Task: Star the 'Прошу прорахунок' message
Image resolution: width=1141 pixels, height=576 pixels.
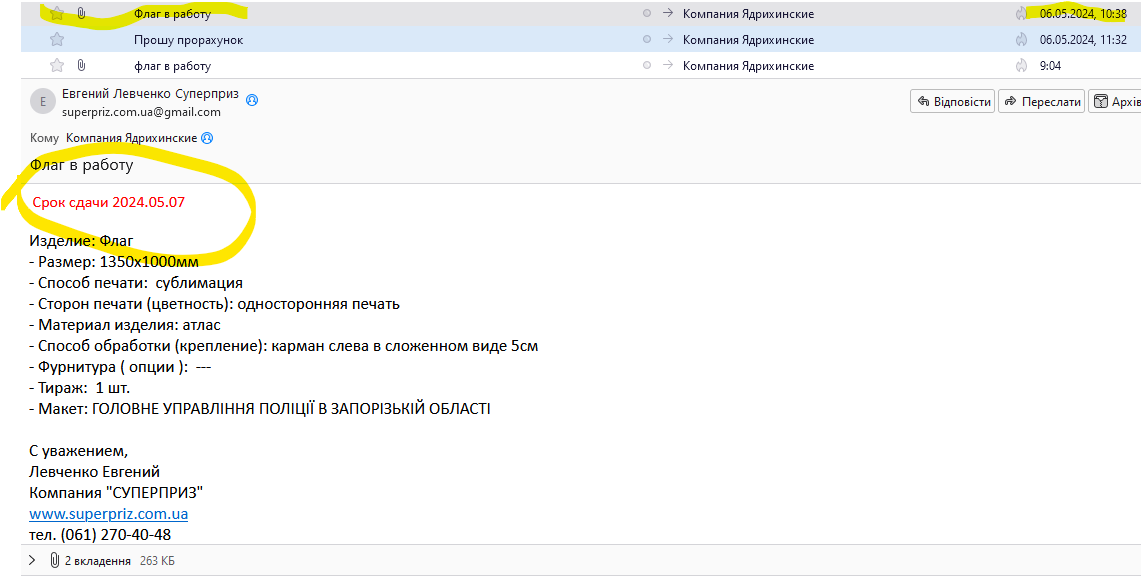Action: [57, 40]
